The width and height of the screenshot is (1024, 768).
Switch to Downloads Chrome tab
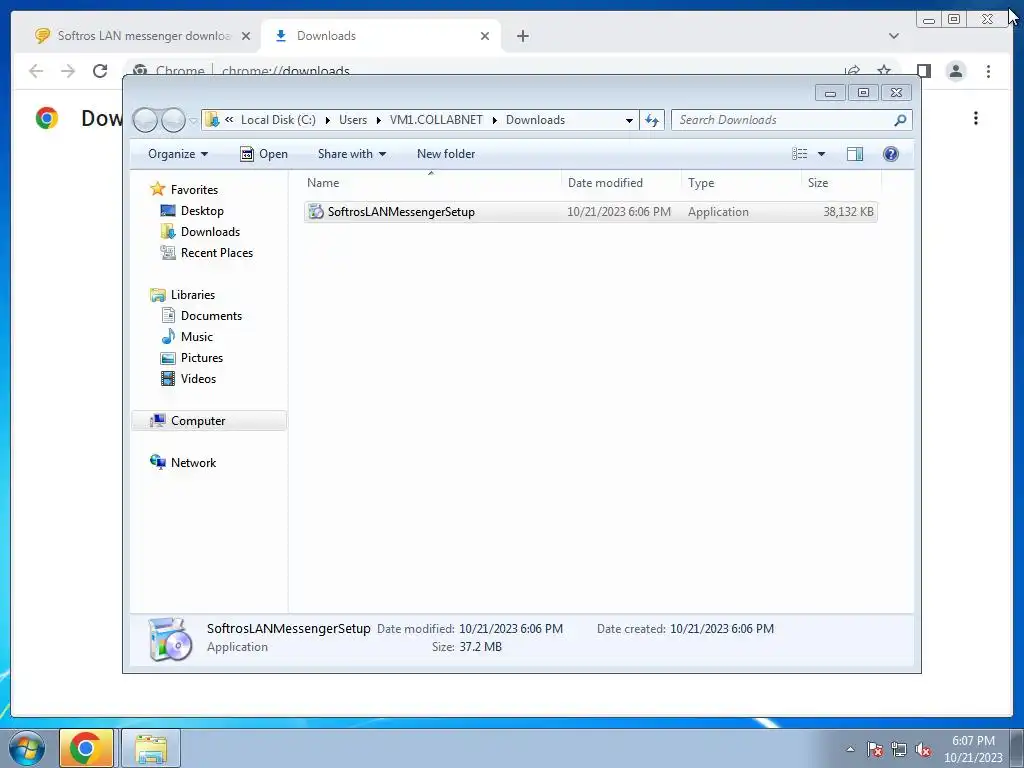381,36
